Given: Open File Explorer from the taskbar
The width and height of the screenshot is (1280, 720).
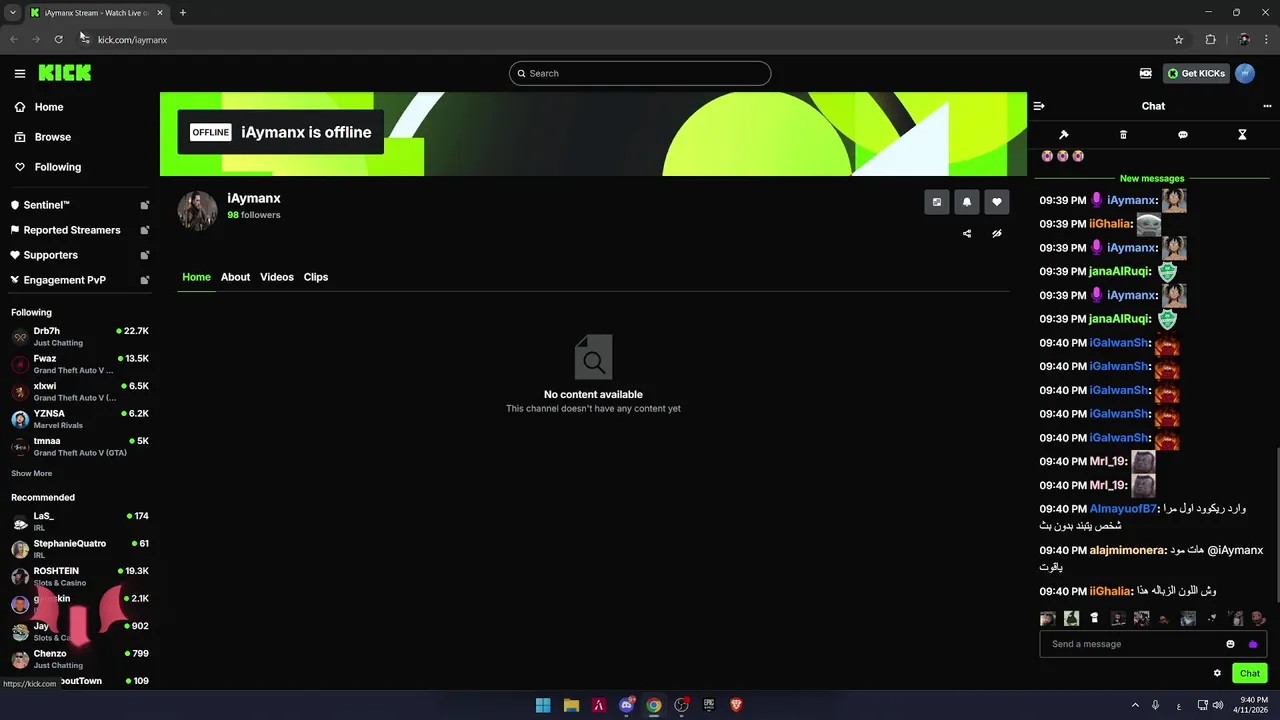Looking at the screenshot, I should [571, 705].
